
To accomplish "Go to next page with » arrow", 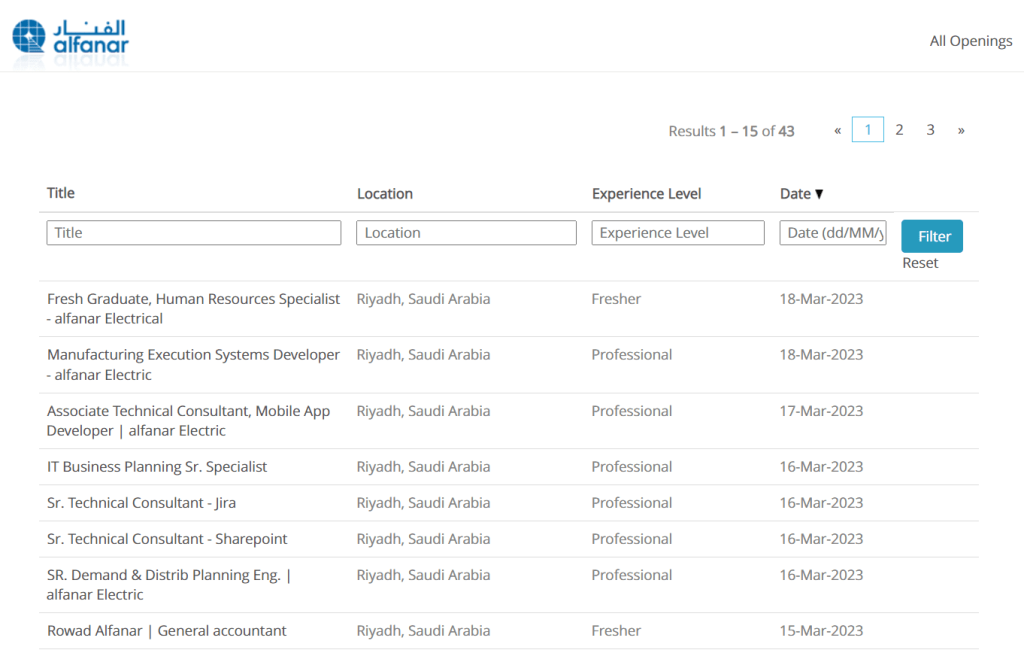I will point(961,130).
